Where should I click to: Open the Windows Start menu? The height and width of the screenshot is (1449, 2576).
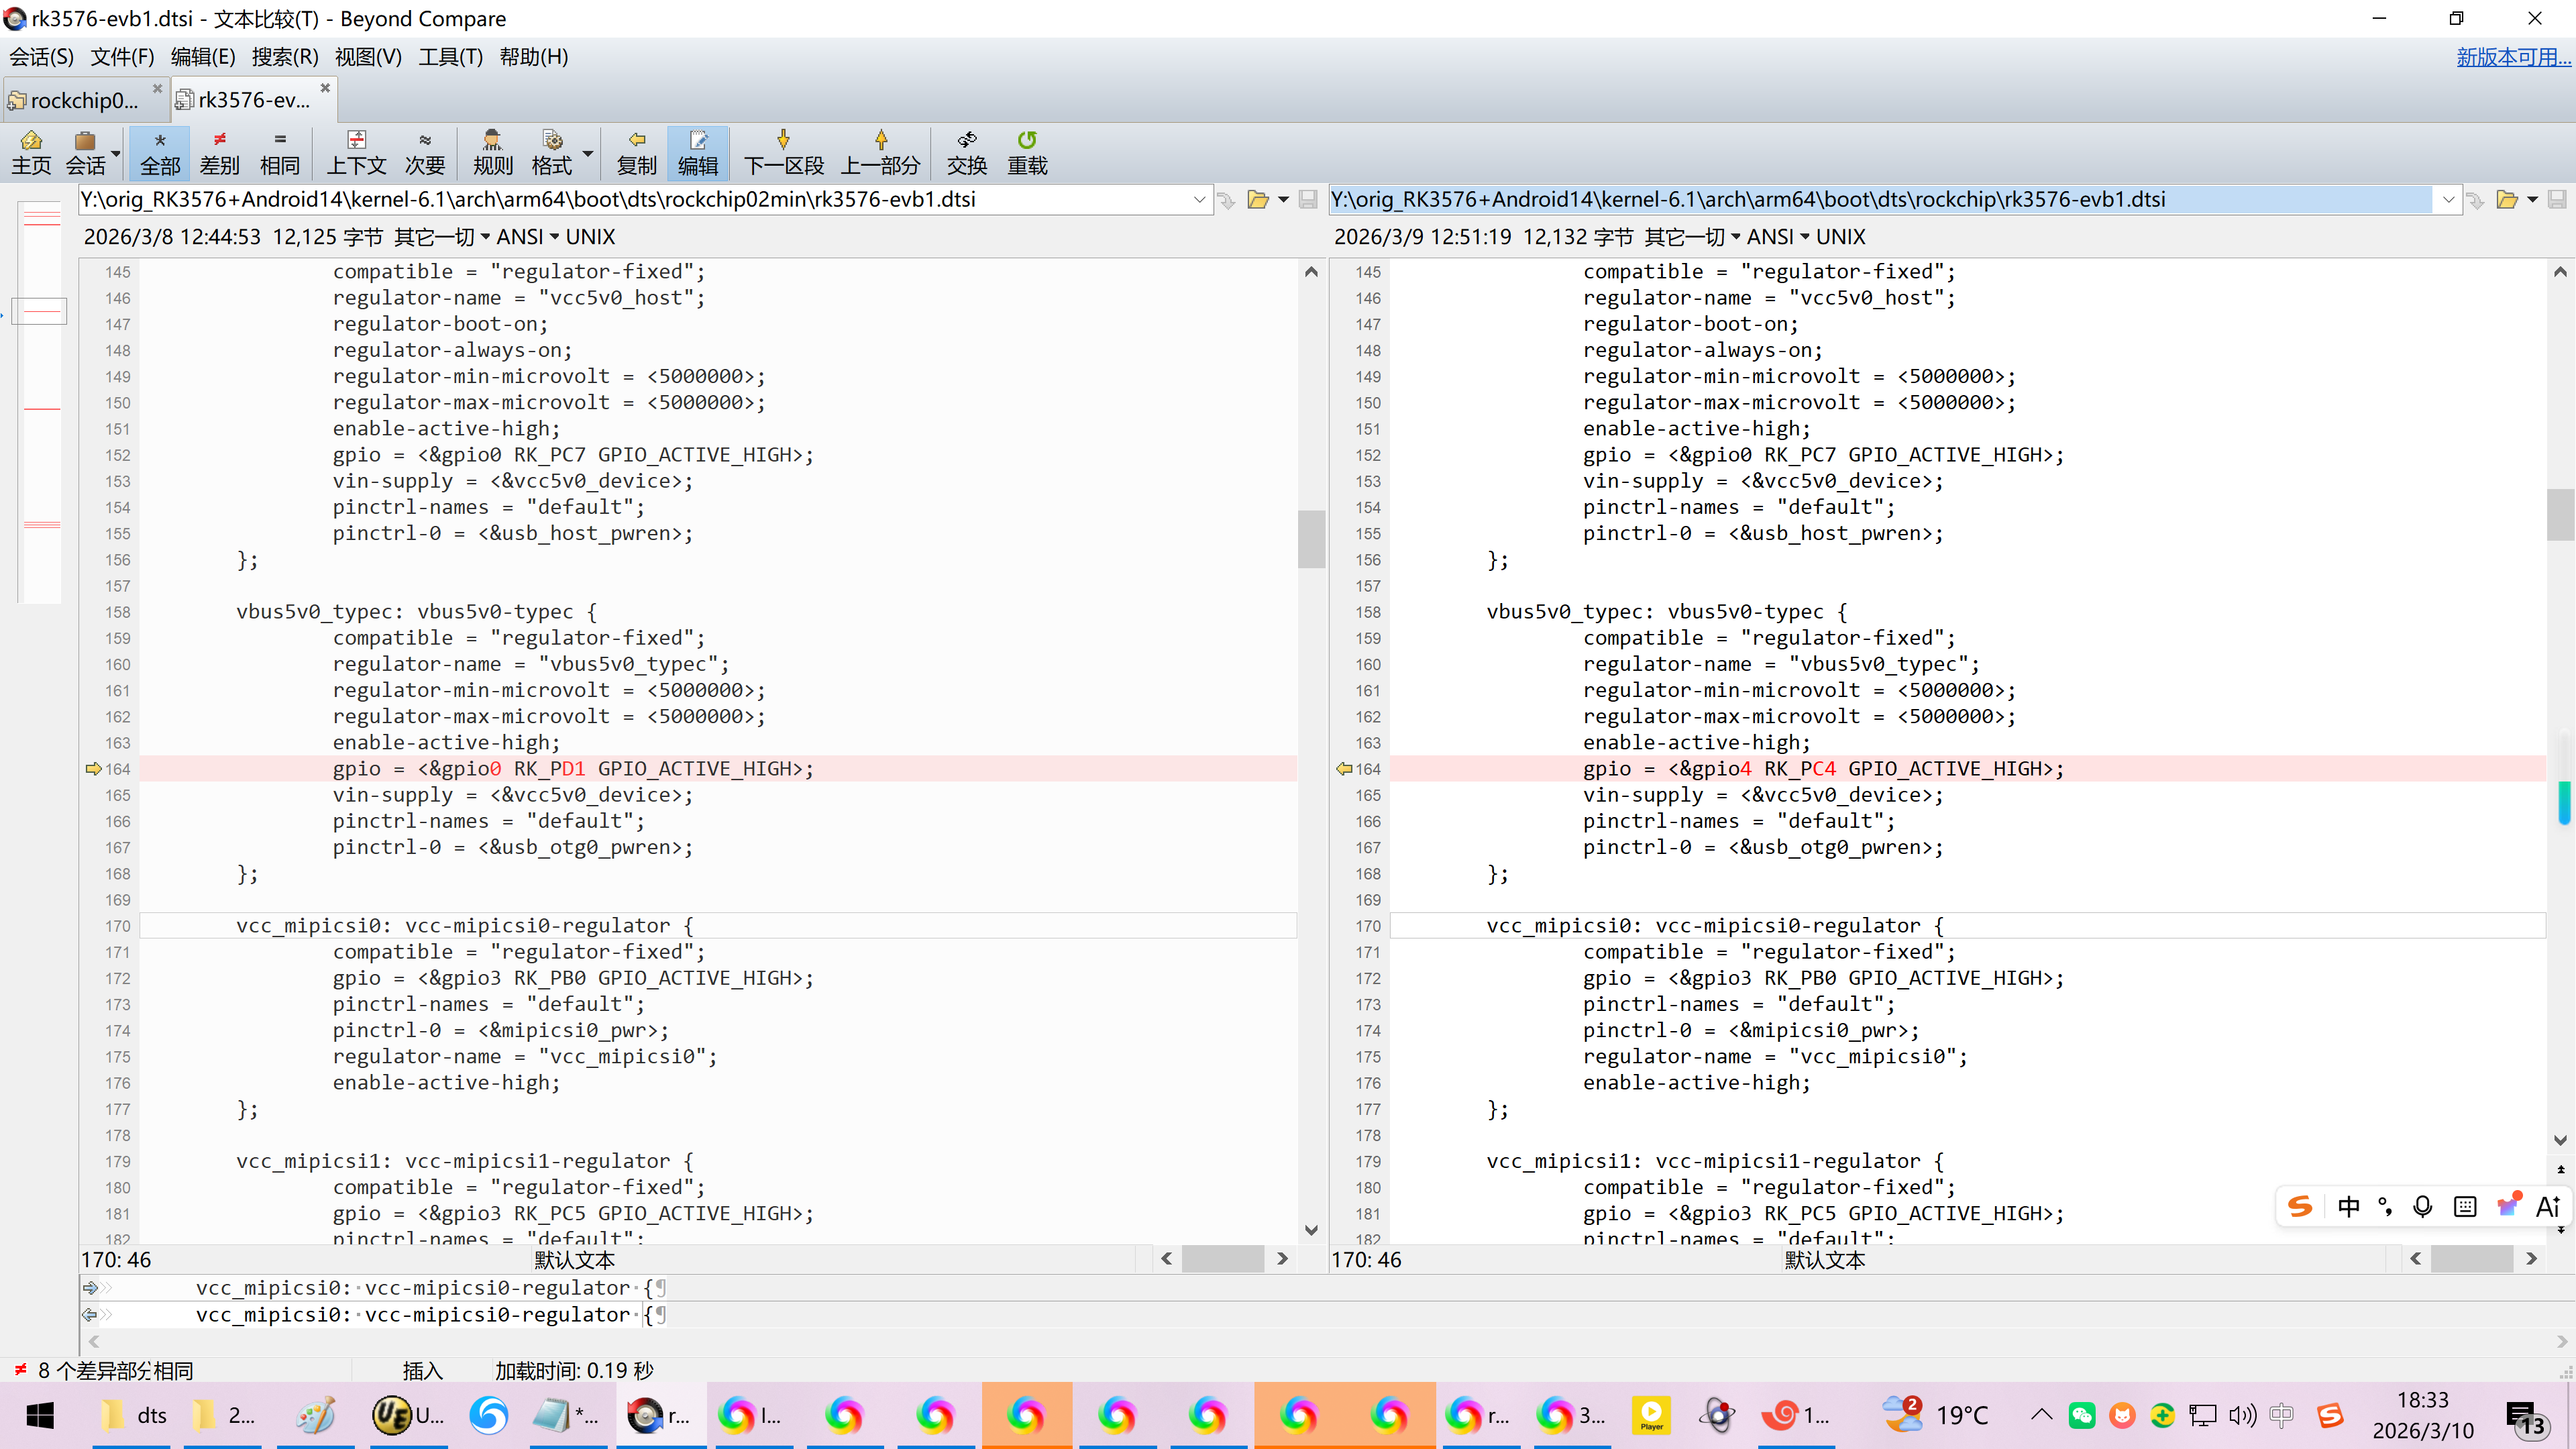(x=40, y=1414)
